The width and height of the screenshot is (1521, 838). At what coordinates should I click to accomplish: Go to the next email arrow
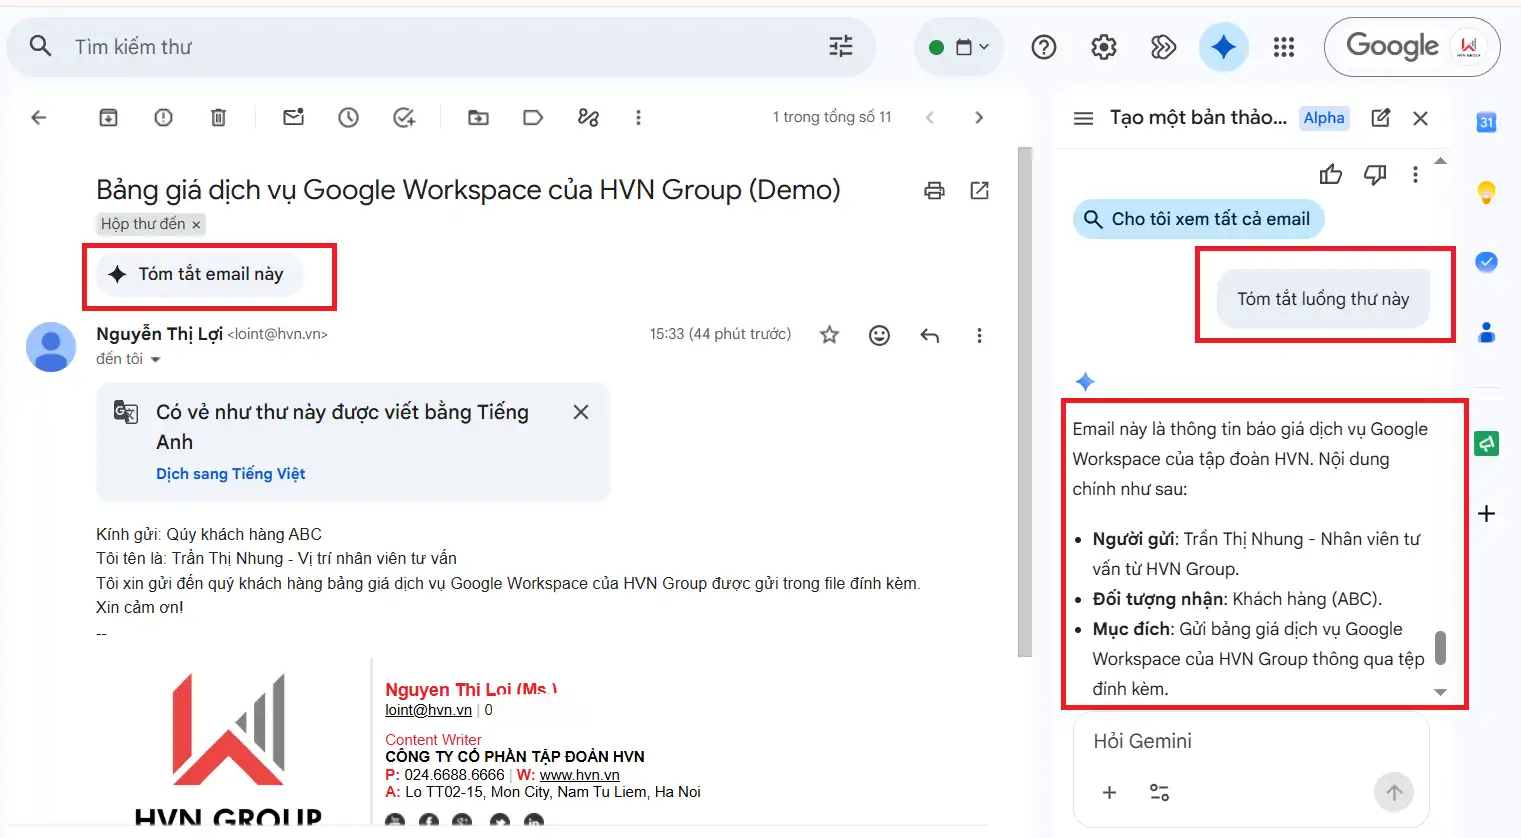pos(979,118)
